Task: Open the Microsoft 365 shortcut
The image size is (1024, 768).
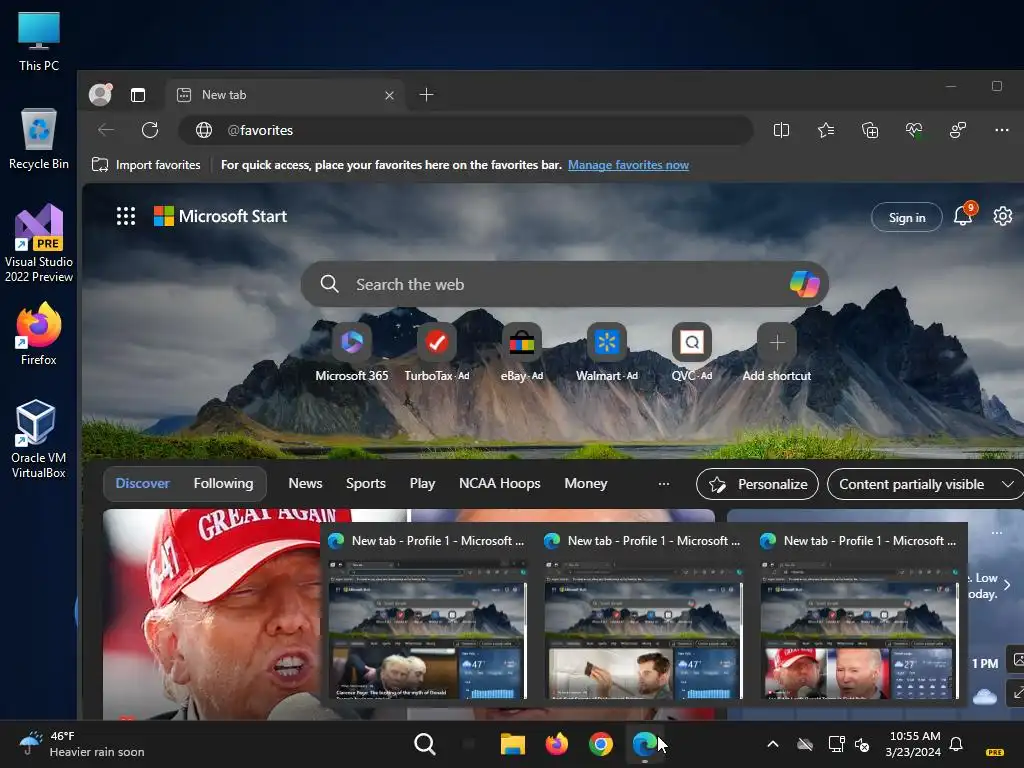Action: click(351, 353)
